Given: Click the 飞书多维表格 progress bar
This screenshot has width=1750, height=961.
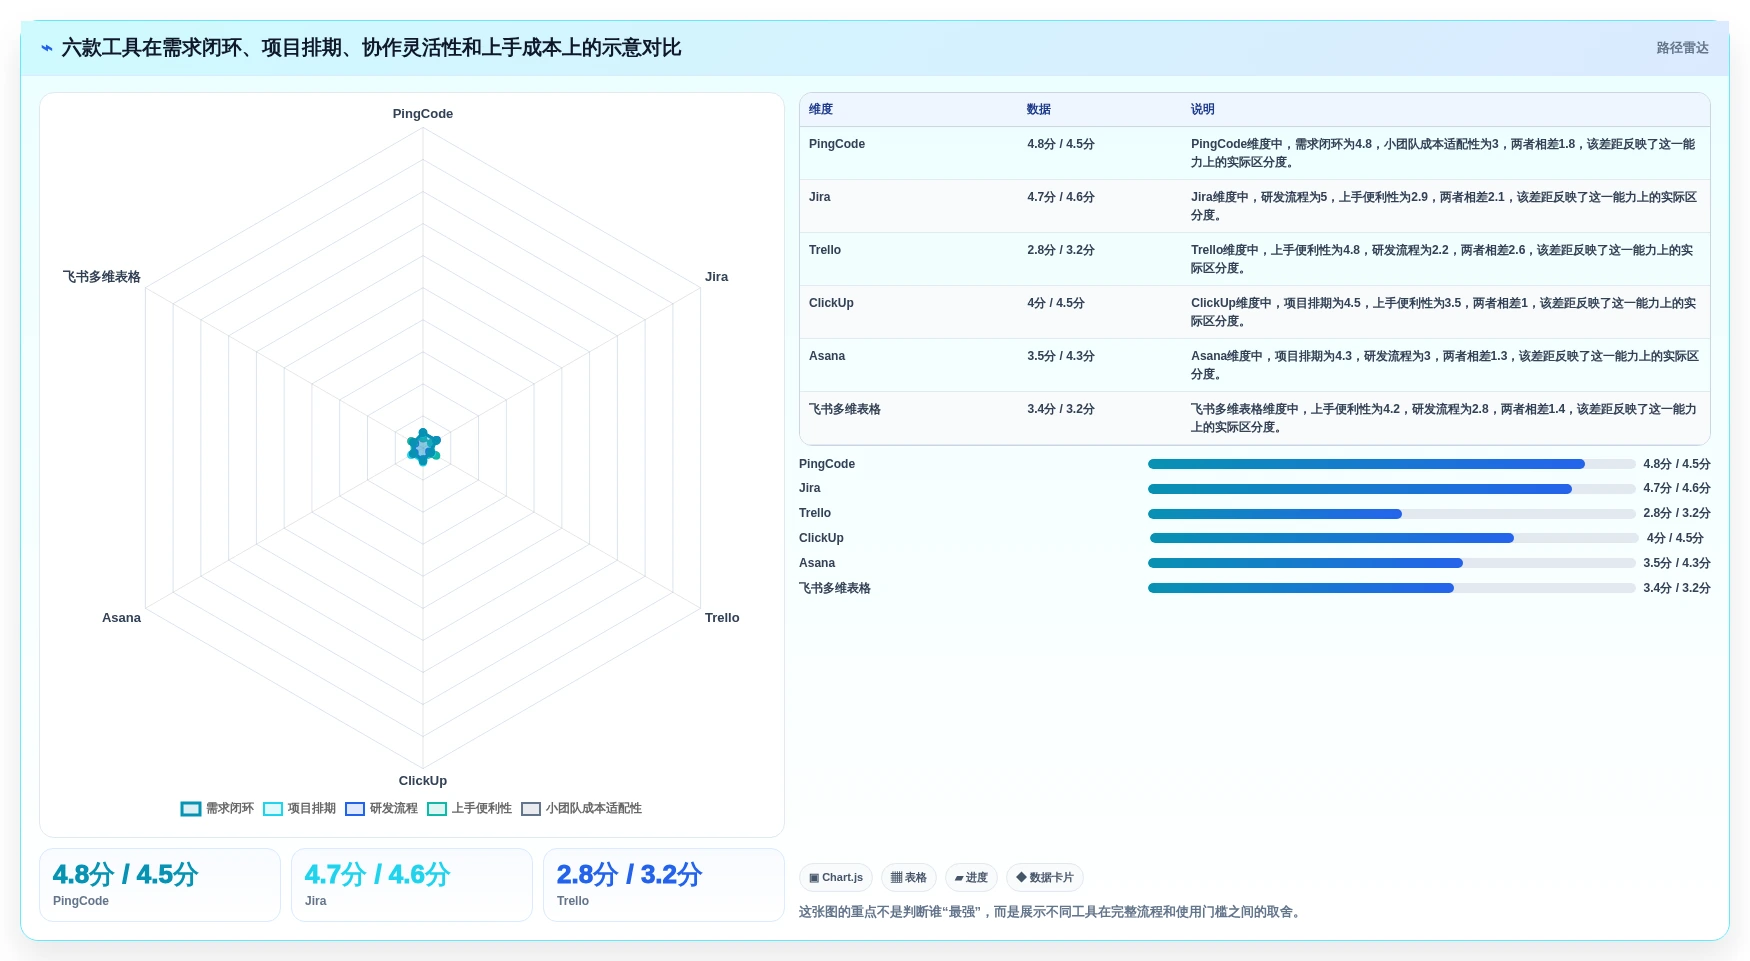Looking at the screenshot, I should [1391, 588].
